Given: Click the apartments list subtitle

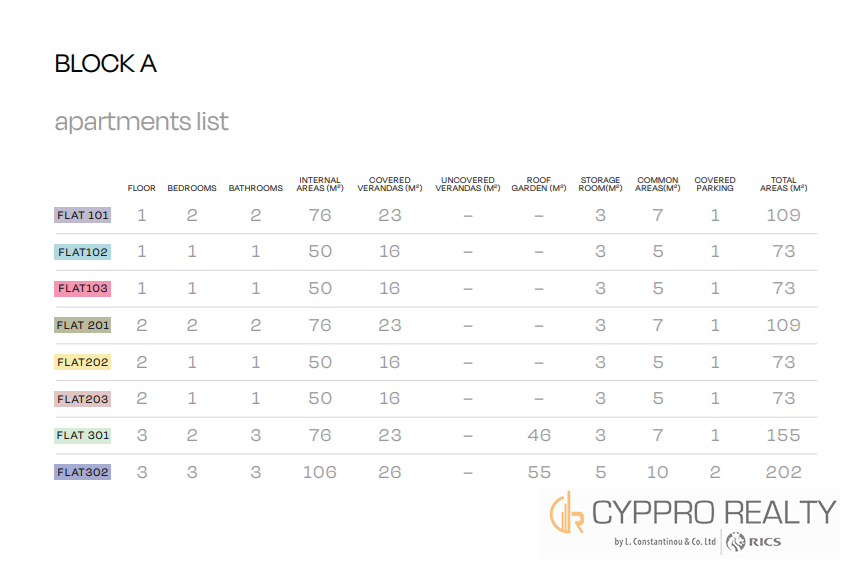Looking at the screenshot, I should click(x=141, y=122).
